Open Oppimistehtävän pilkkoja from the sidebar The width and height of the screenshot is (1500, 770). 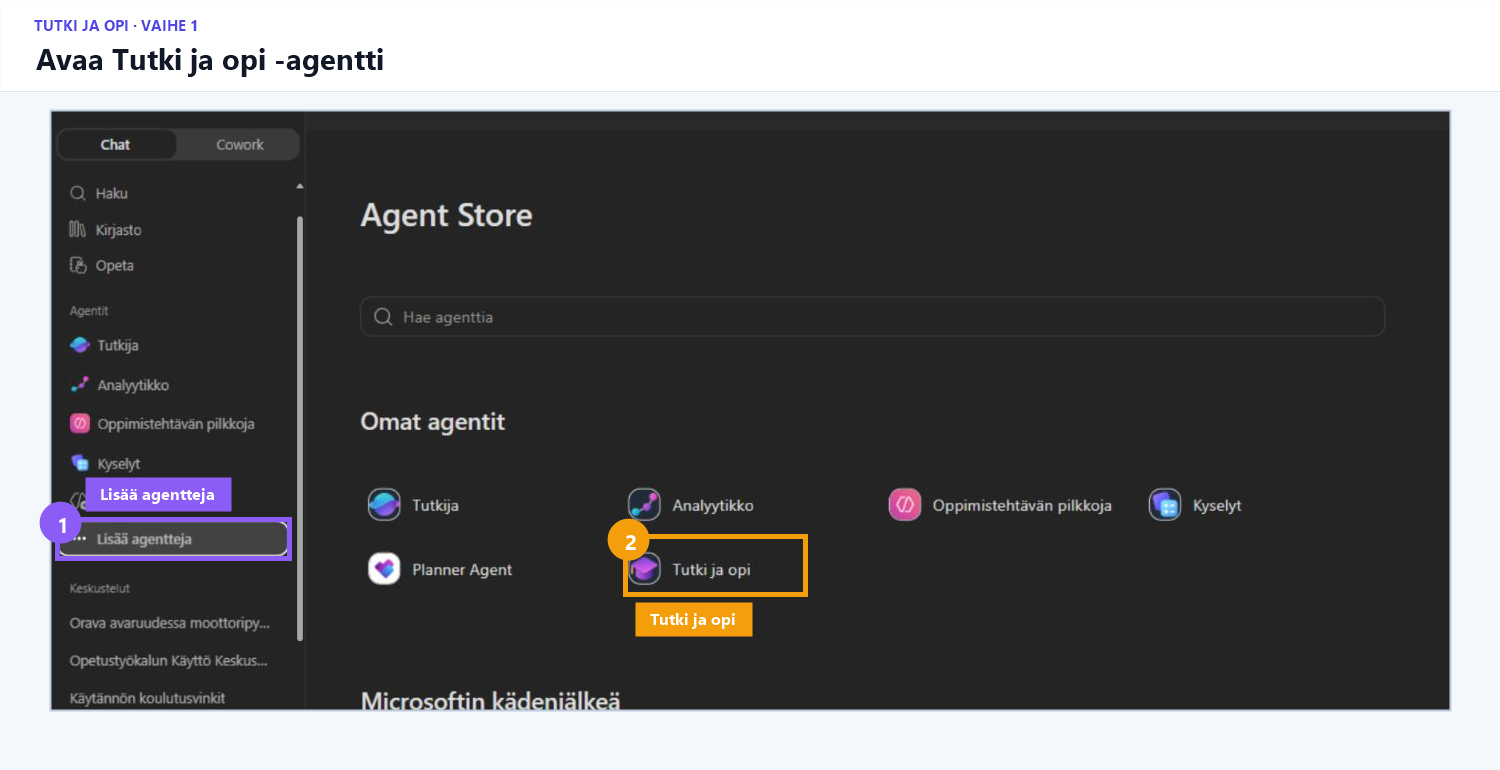click(x=162, y=424)
